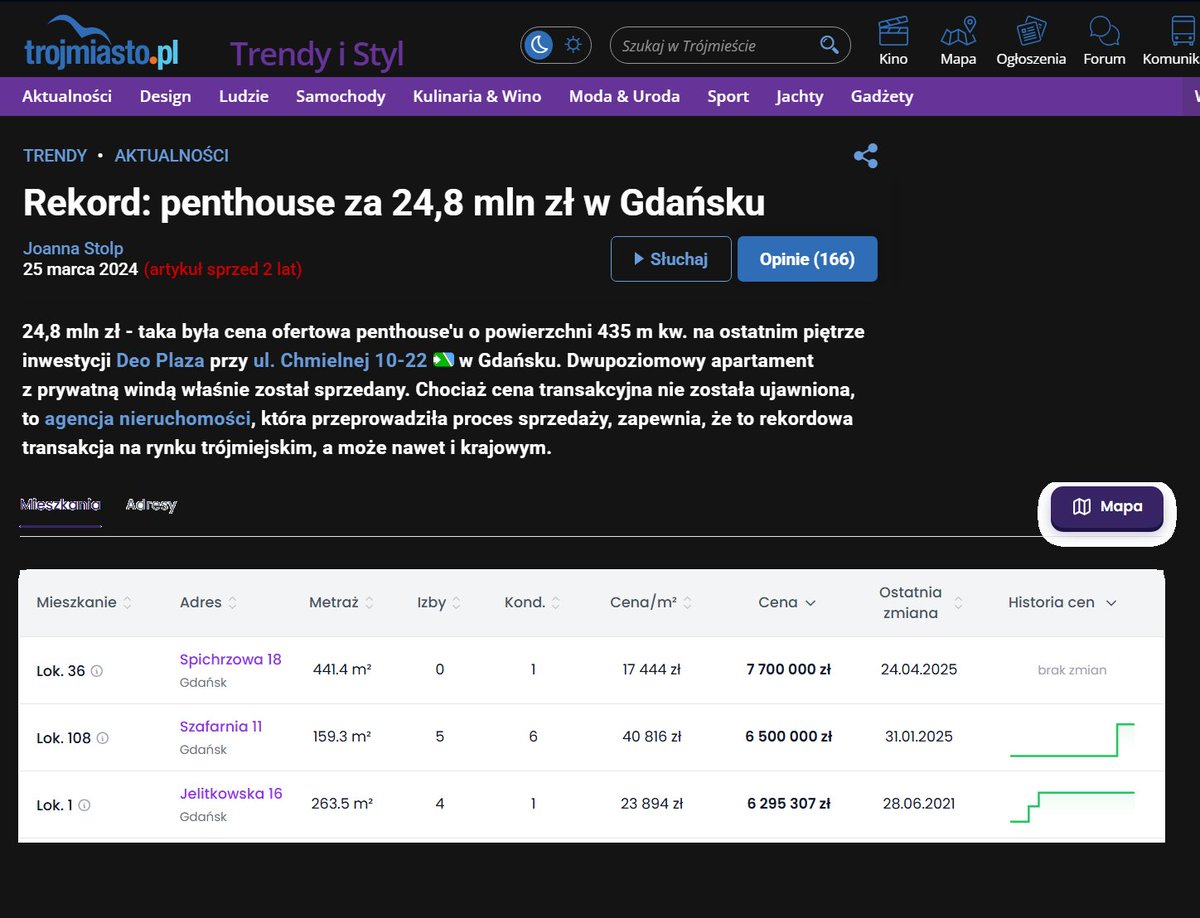The width and height of the screenshot is (1200, 918).
Task: Open the purple Mapa button
Action: 1107,507
